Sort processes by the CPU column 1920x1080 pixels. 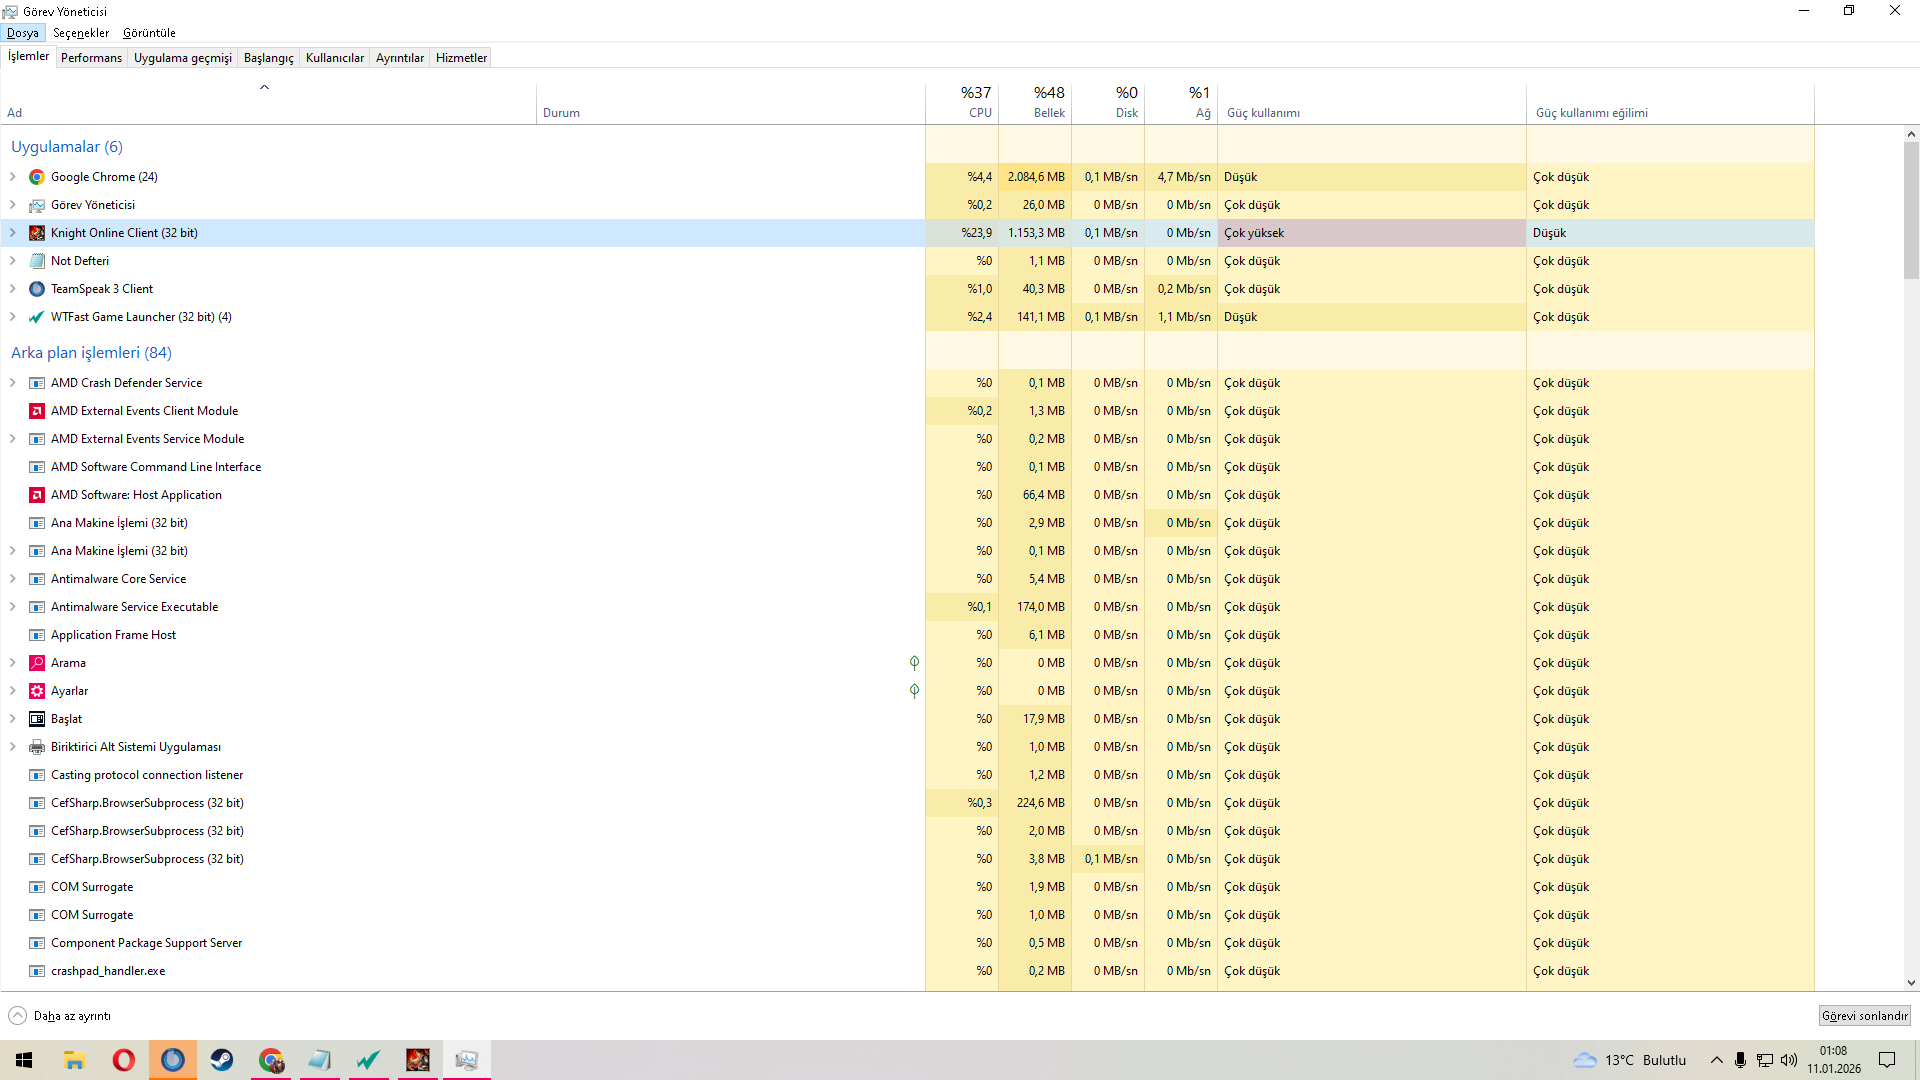(x=962, y=103)
